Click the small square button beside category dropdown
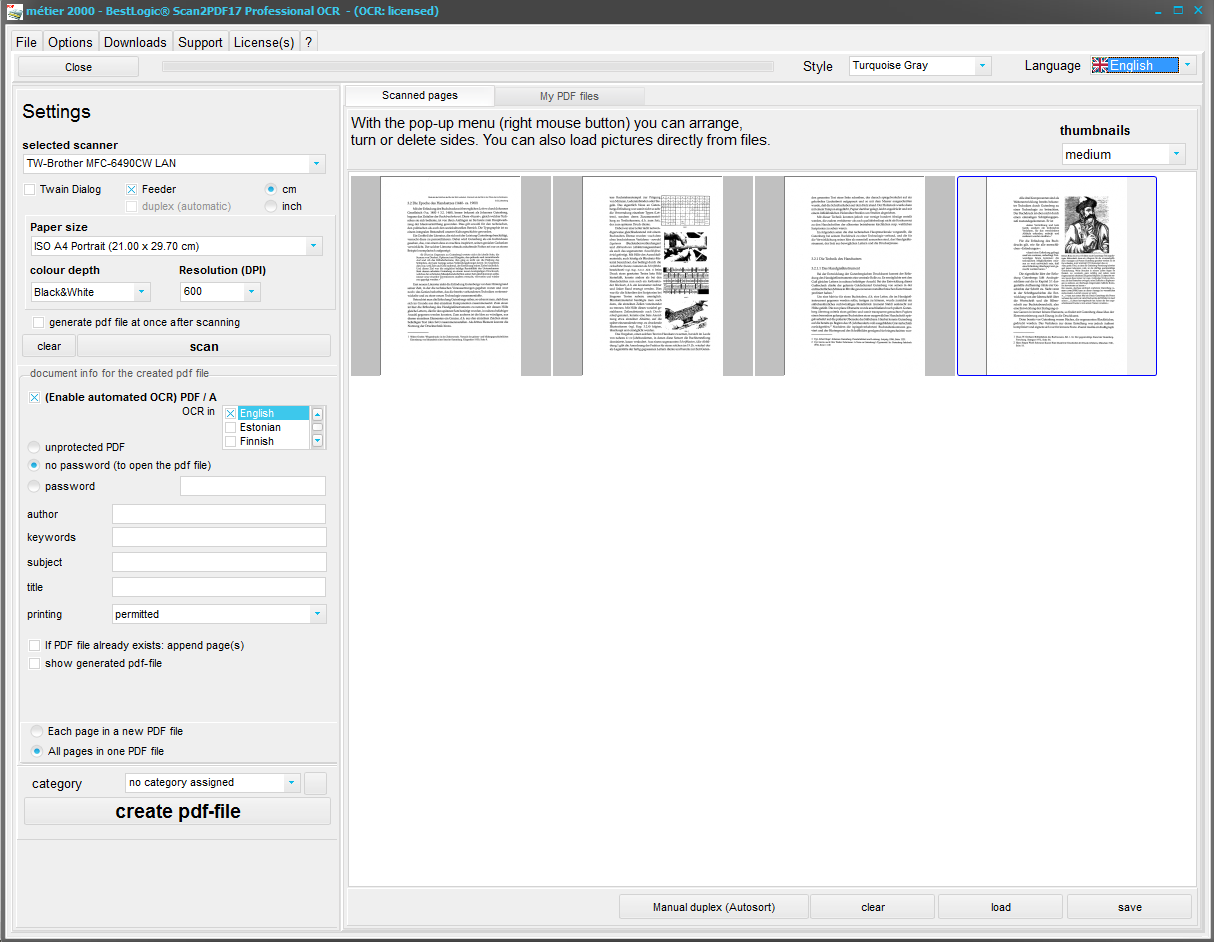This screenshot has height=942, width=1214. click(315, 783)
